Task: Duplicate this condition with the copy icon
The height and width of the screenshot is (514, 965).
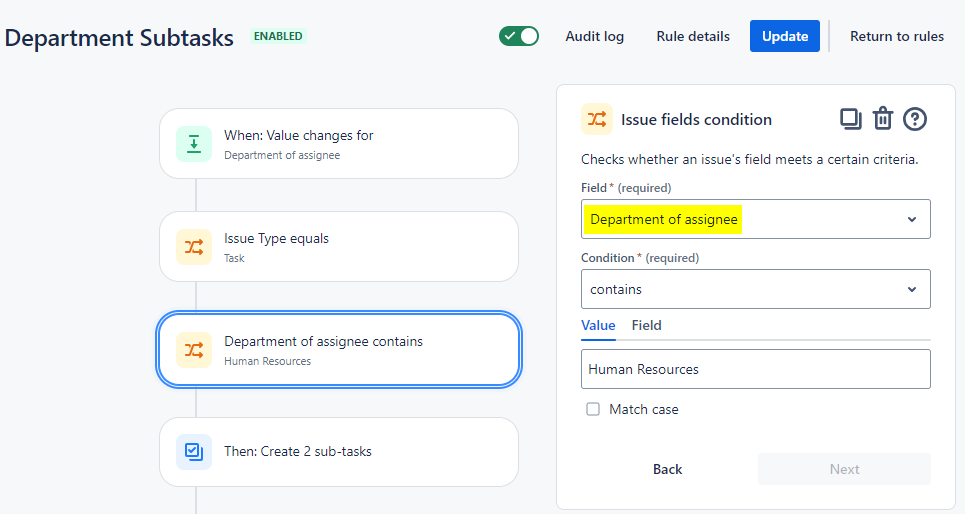Action: tap(850, 119)
